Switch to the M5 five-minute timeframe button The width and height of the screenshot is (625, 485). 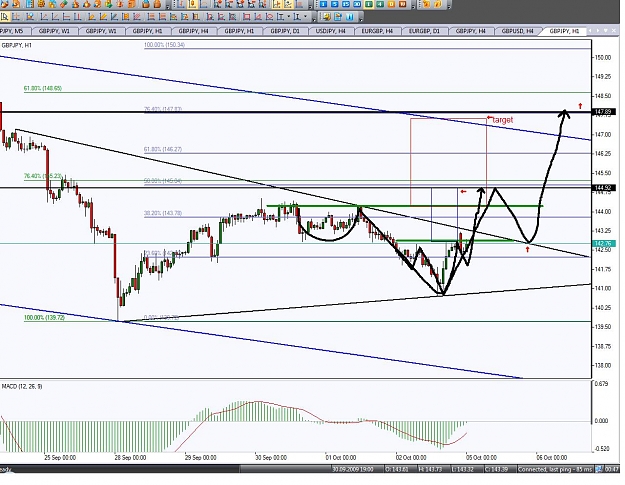click(x=334, y=4)
